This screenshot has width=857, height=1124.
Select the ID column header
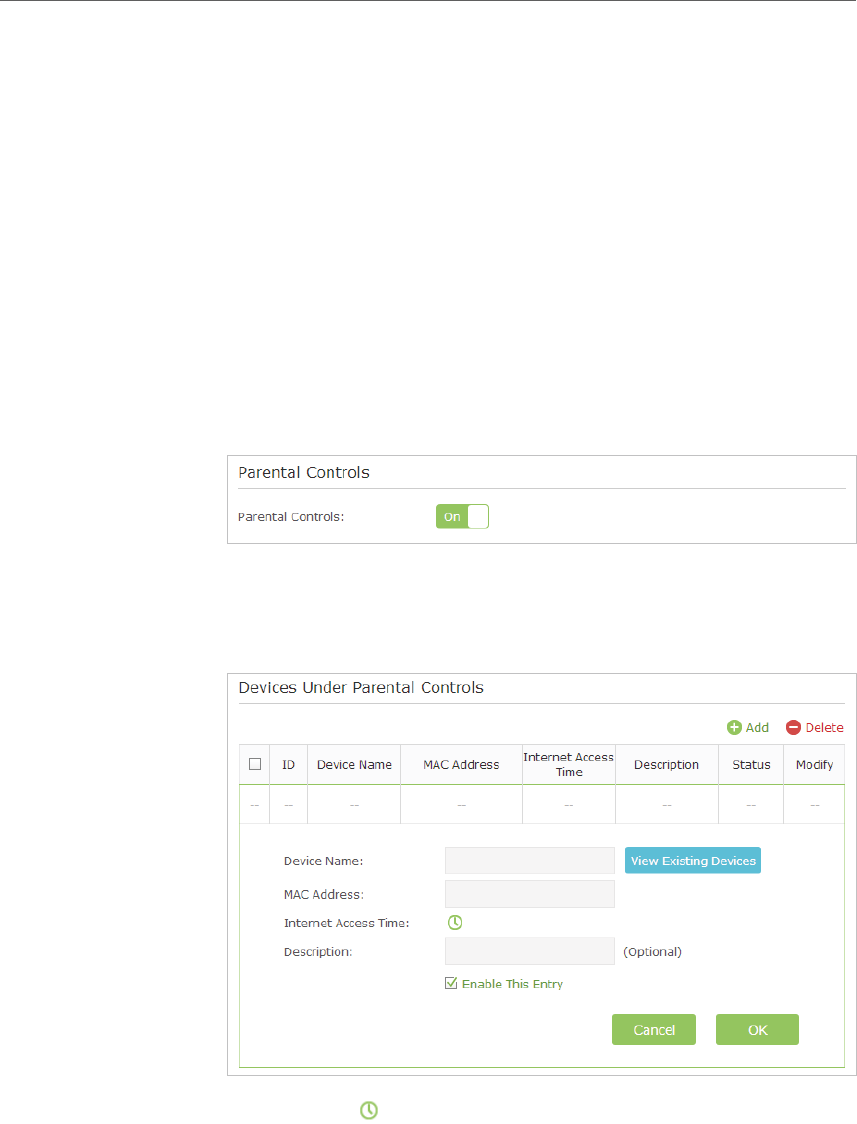click(x=288, y=765)
